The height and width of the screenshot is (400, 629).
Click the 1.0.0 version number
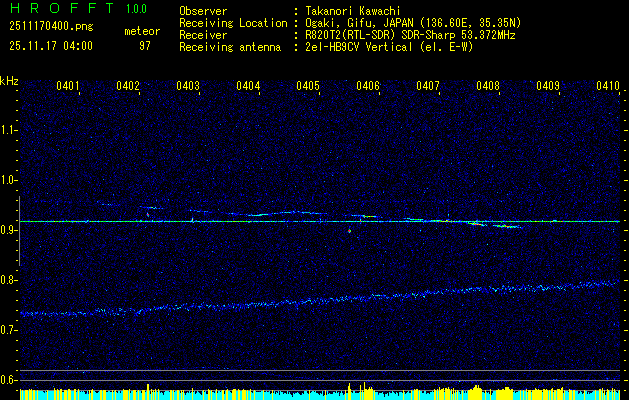[136, 9]
